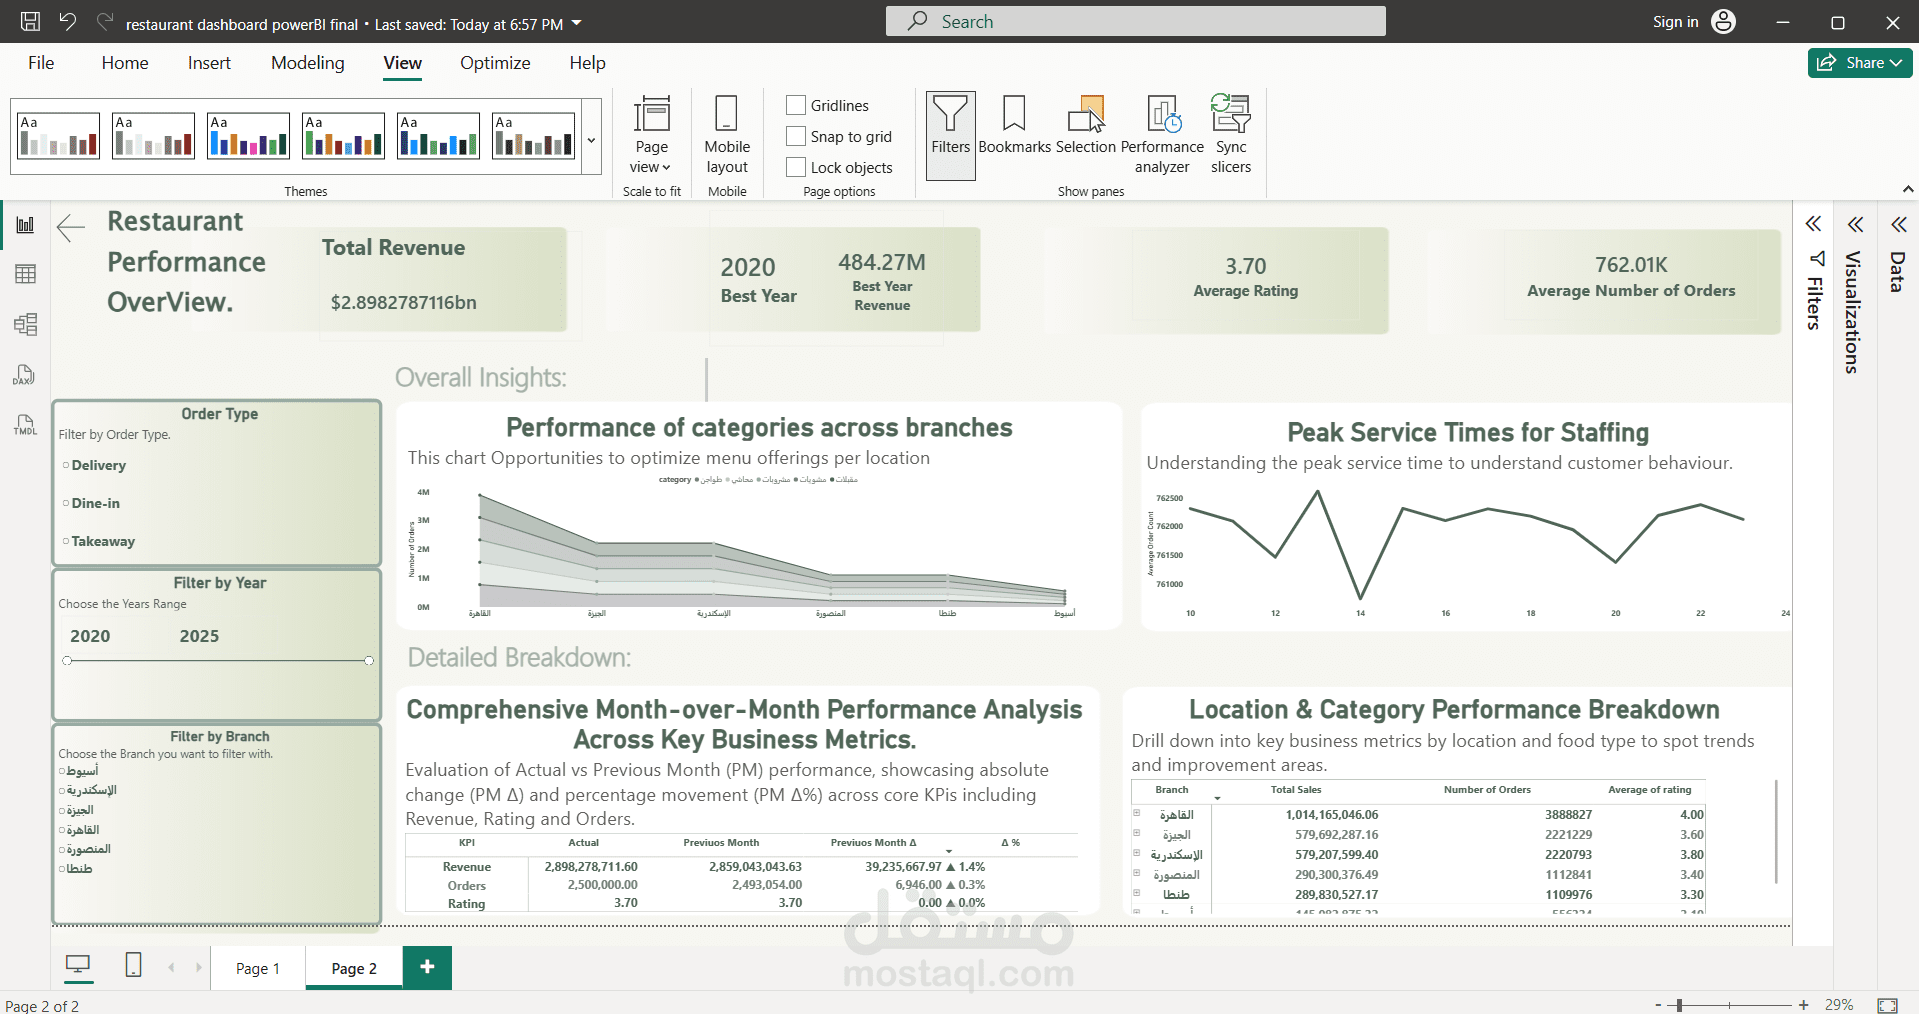Switch to Table view in left sidebar
The width and height of the screenshot is (1919, 1014).
[x=25, y=274]
